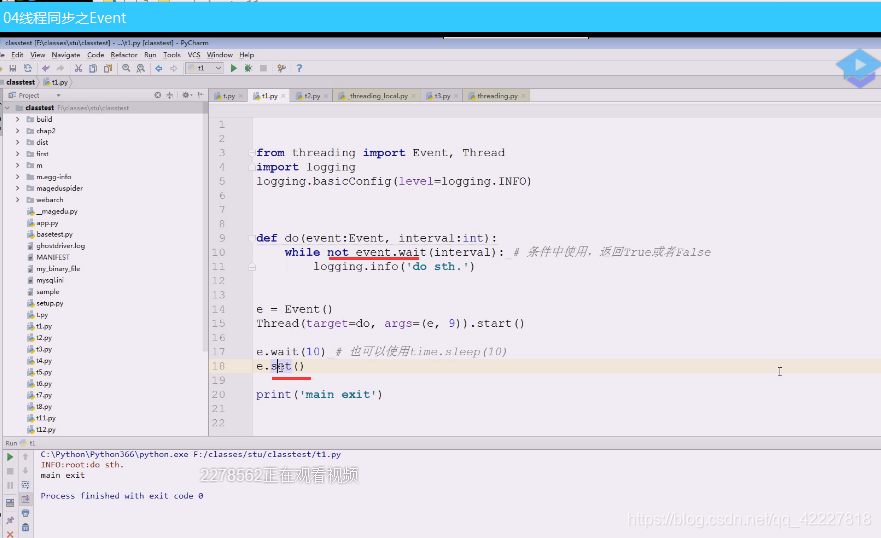Pause output in the Run panel
The height and width of the screenshot is (538, 881).
10,485
